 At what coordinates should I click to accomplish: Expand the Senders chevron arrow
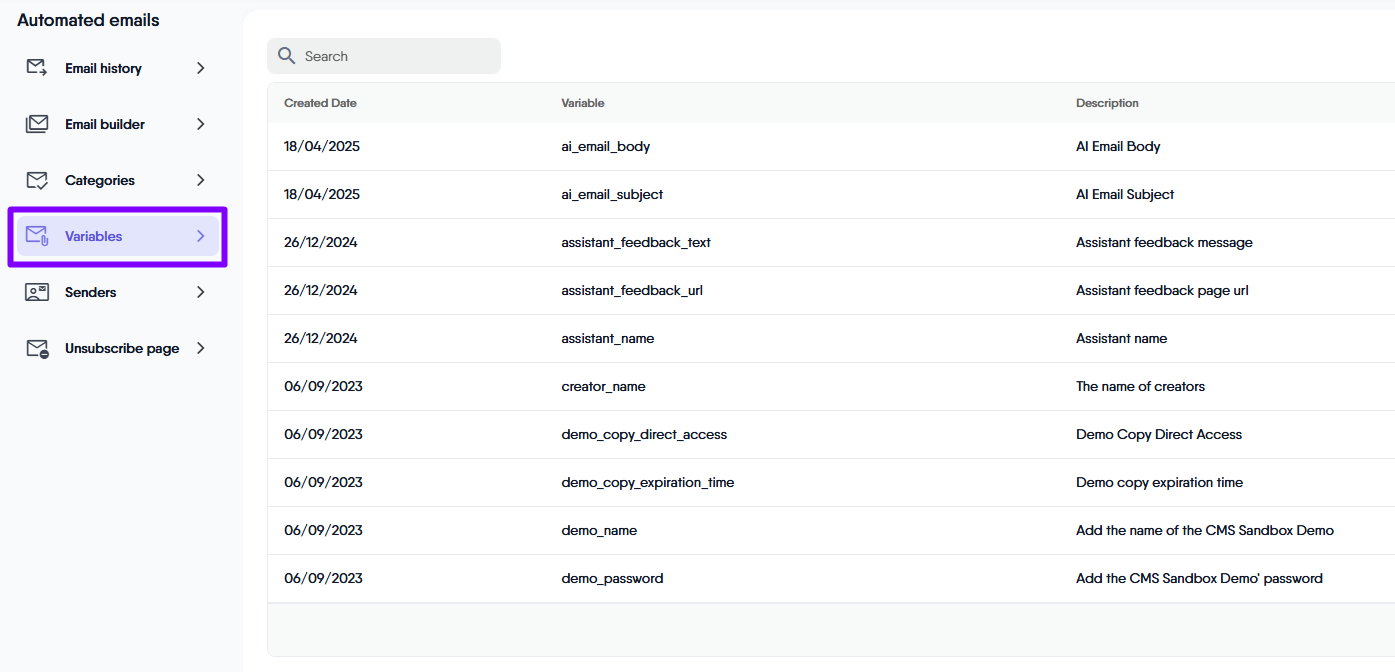coord(200,292)
